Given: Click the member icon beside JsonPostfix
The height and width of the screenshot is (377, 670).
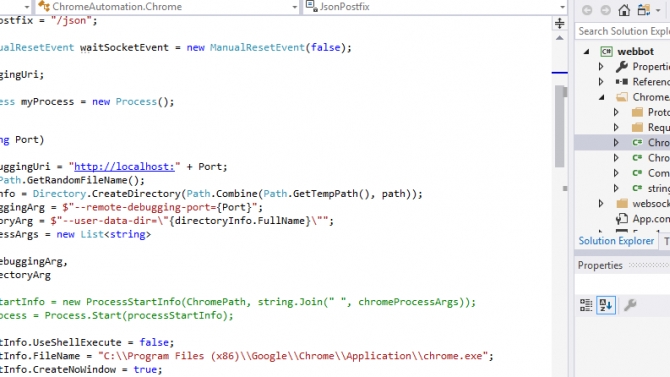Looking at the screenshot, I should click(311, 6).
